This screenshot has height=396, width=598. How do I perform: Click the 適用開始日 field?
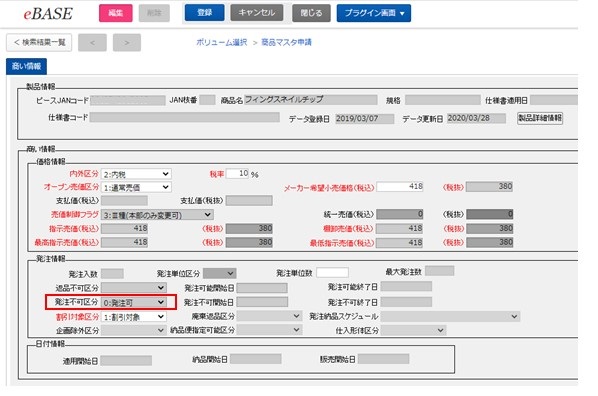(x=126, y=361)
